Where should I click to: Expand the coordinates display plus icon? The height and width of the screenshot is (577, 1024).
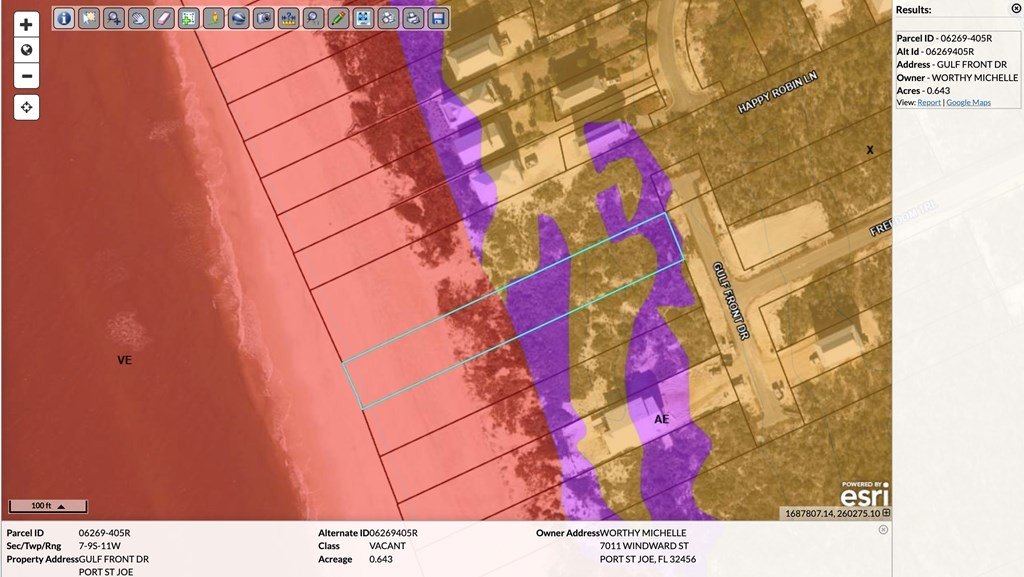click(x=886, y=513)
